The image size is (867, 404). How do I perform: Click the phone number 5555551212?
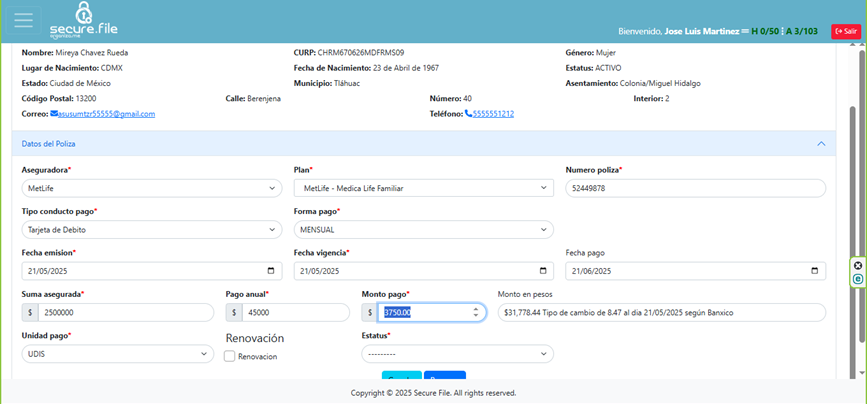(x=493, y=114)
